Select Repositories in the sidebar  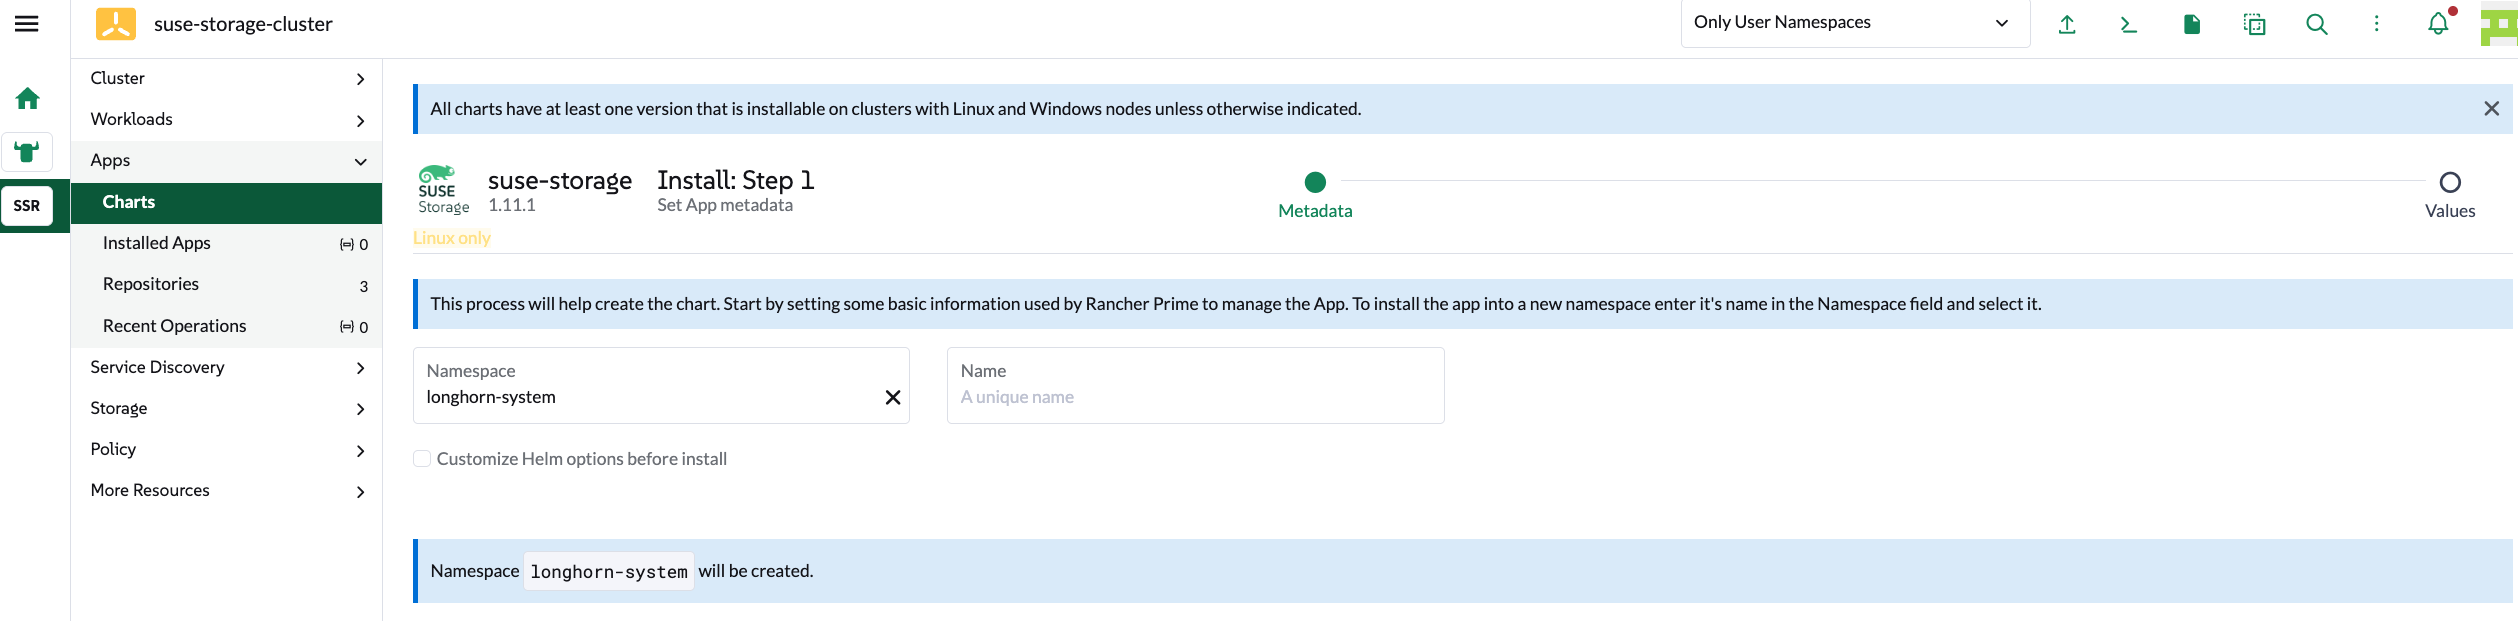tap(151, 284)
